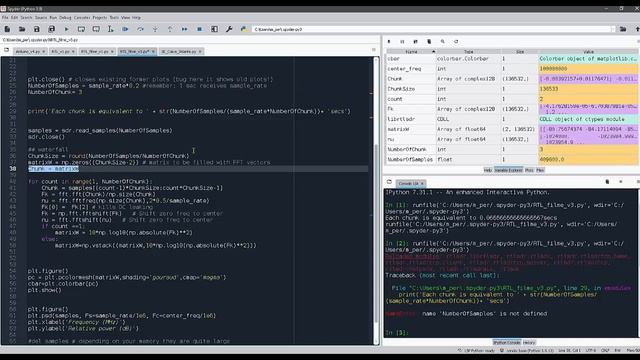Run selection or current line icon
The width and height of the screenshot is (640, 360).
coord(111,29)
